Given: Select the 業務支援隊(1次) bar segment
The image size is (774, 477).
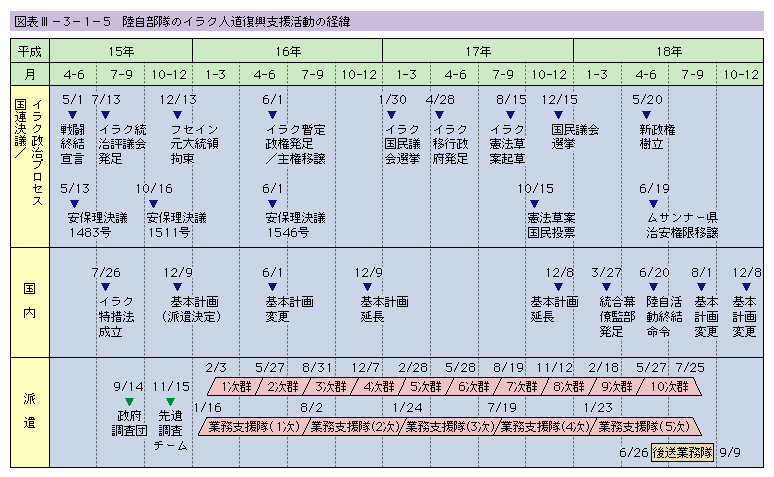Looking at the screenshot, I should tap(254, 426).
